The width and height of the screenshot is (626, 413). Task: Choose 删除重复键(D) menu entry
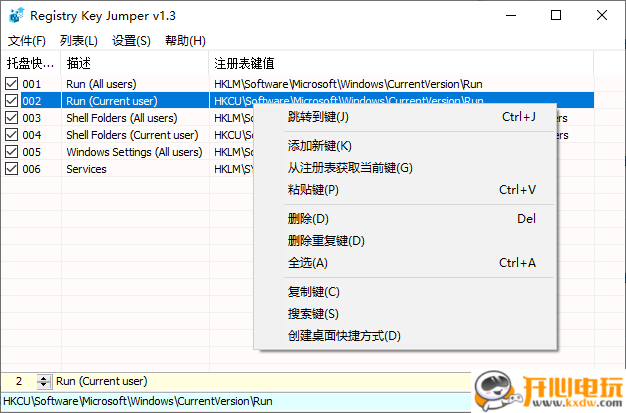click(405, 241)
